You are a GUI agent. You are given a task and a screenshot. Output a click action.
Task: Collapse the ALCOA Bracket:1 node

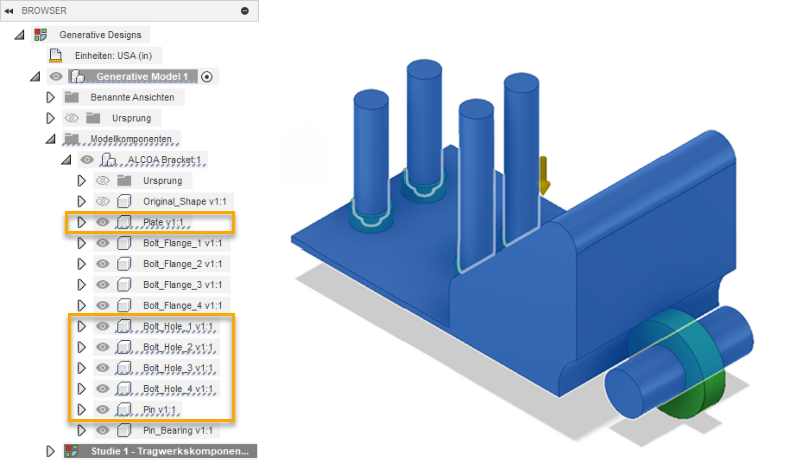[x=66, y=160]
